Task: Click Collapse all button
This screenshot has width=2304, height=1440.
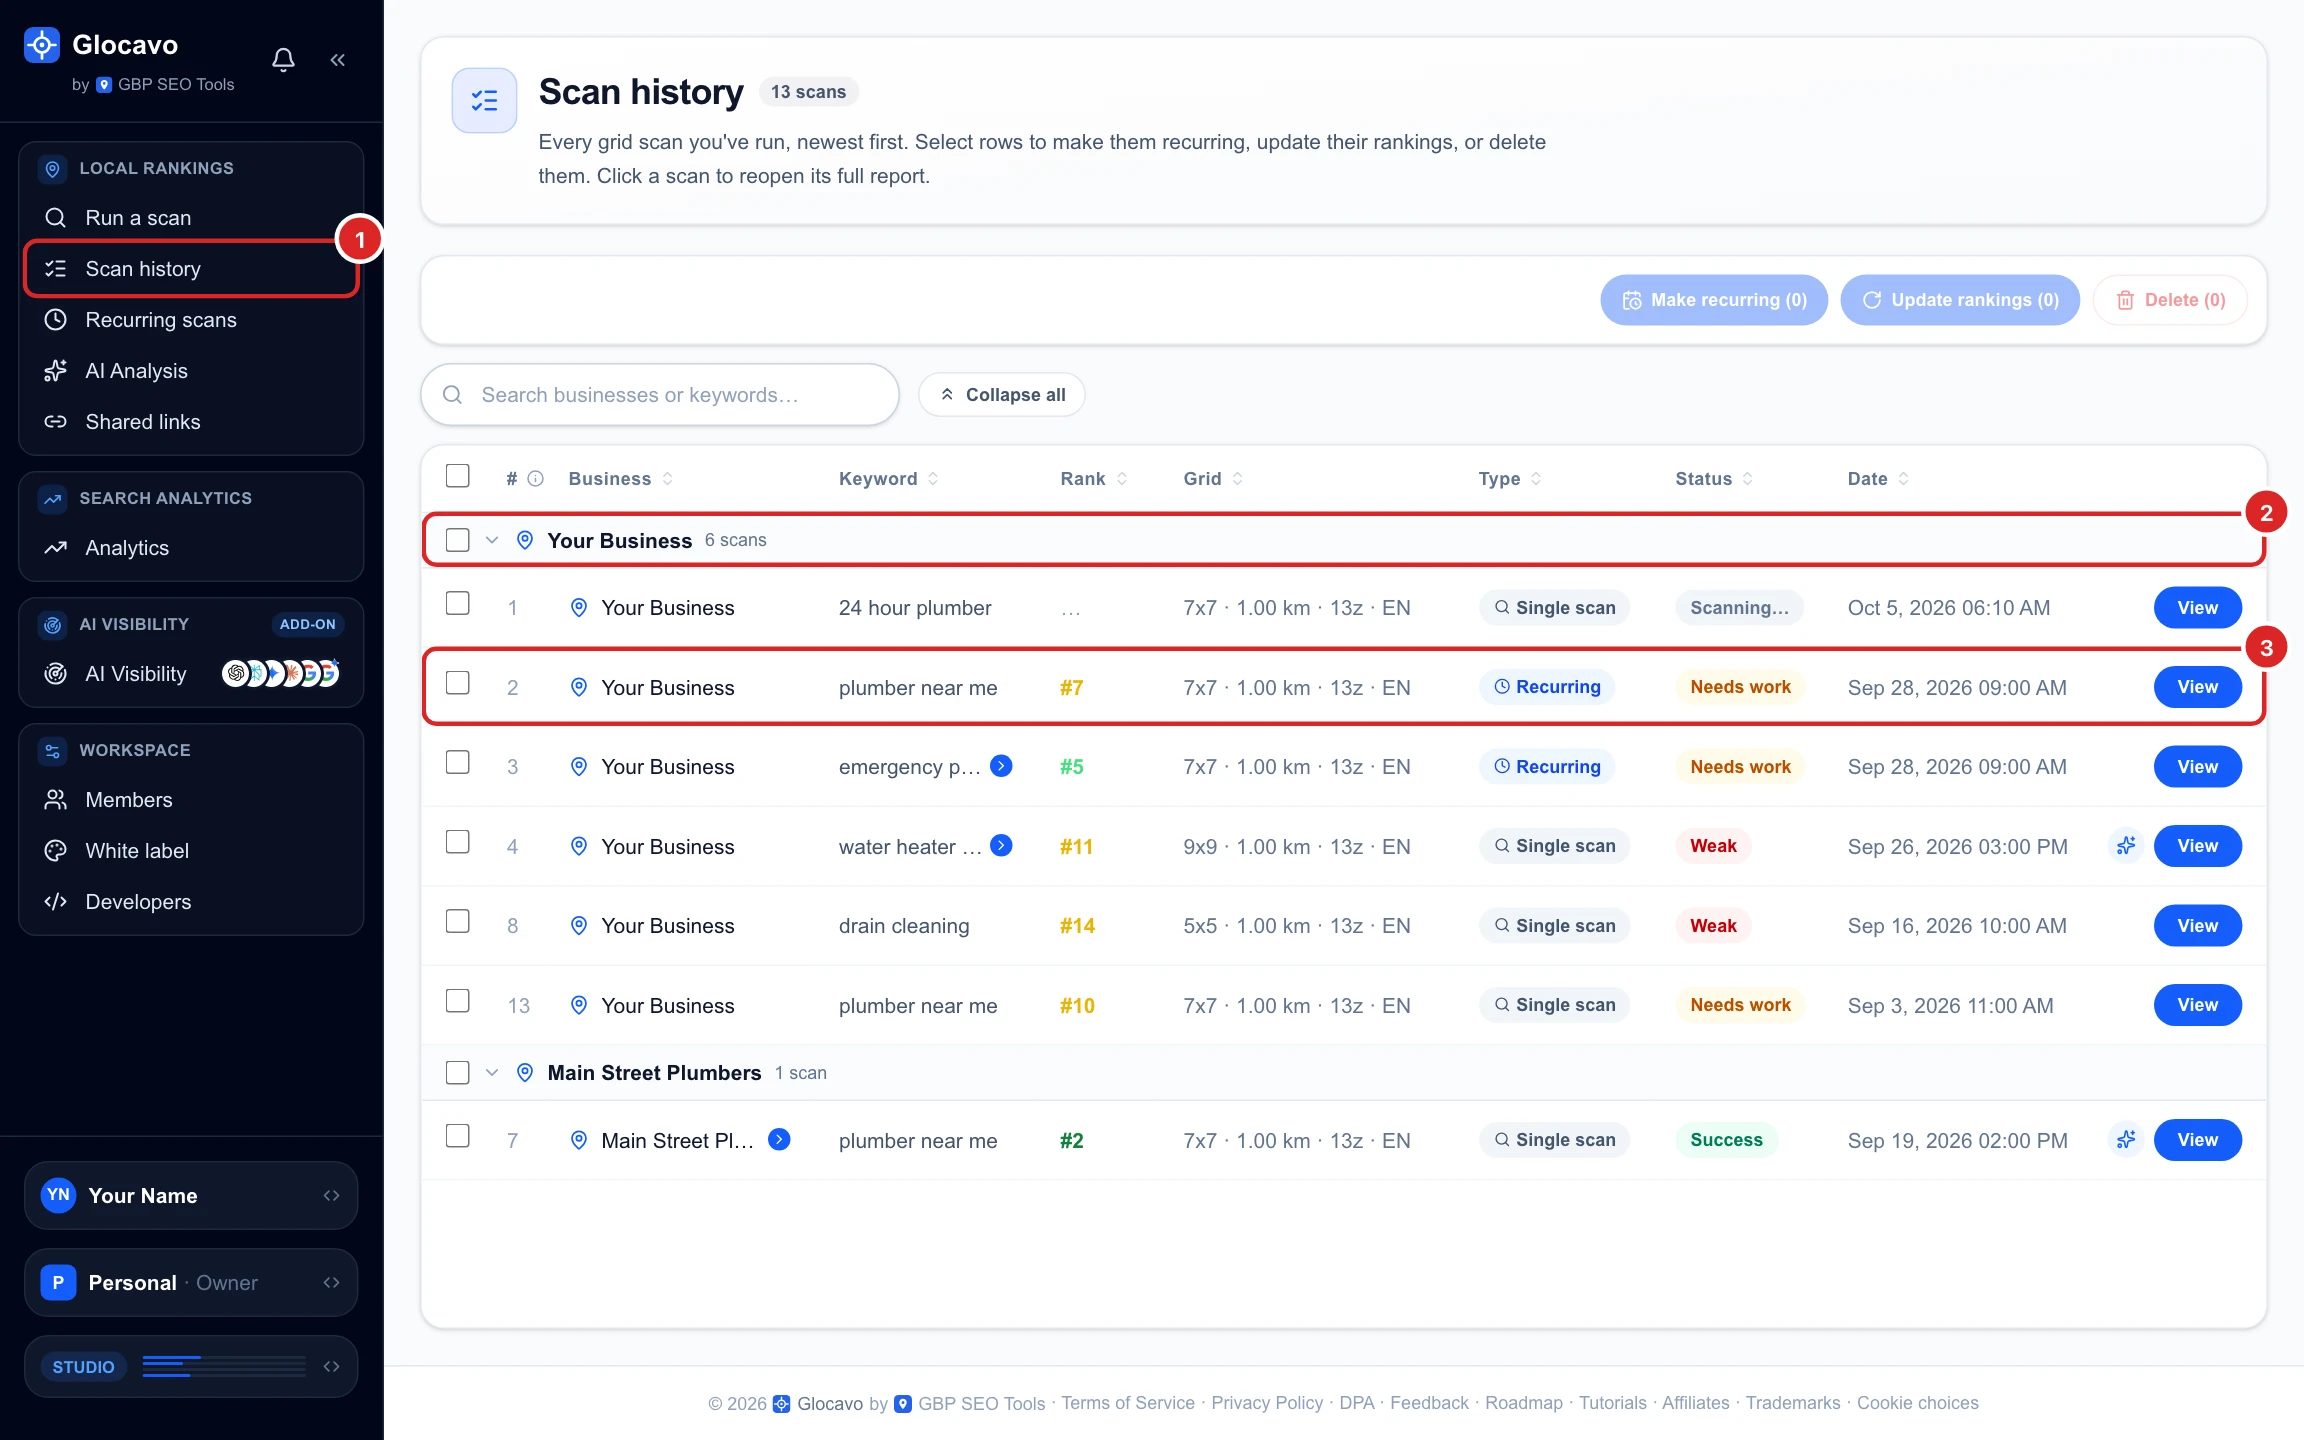Action: coord(1002,395)
